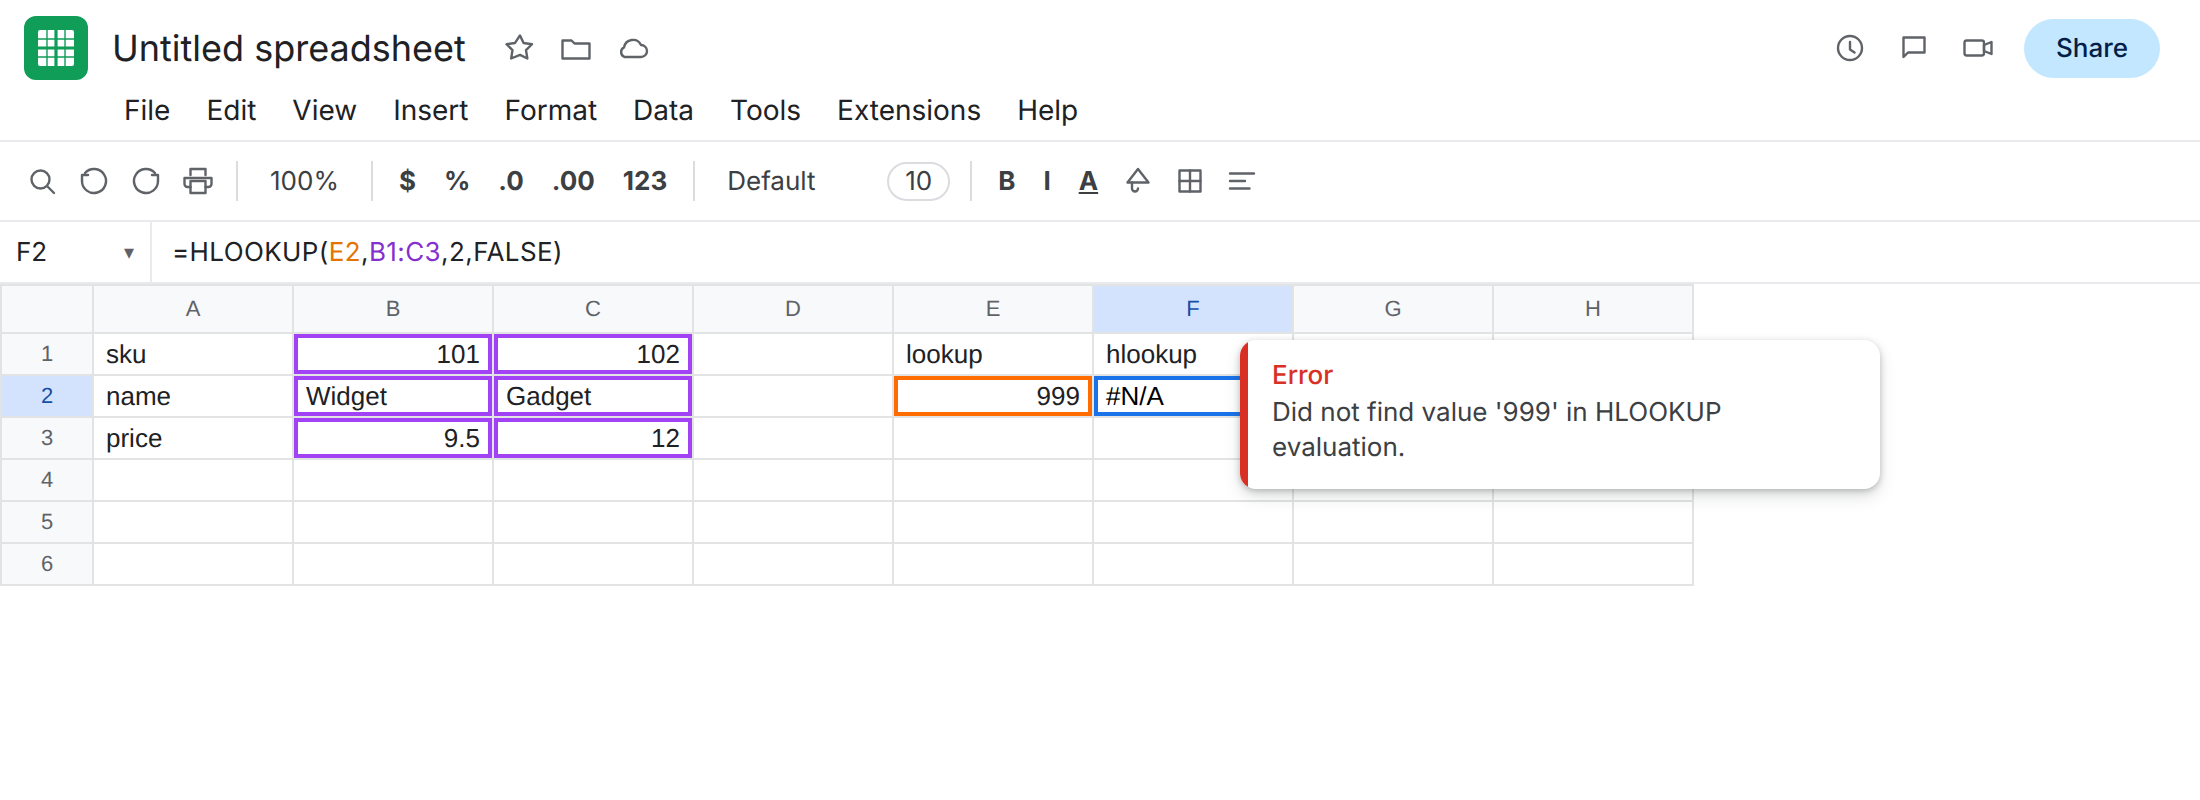Open the Default font dropdown
The image size is (2200, 800).
771,181
